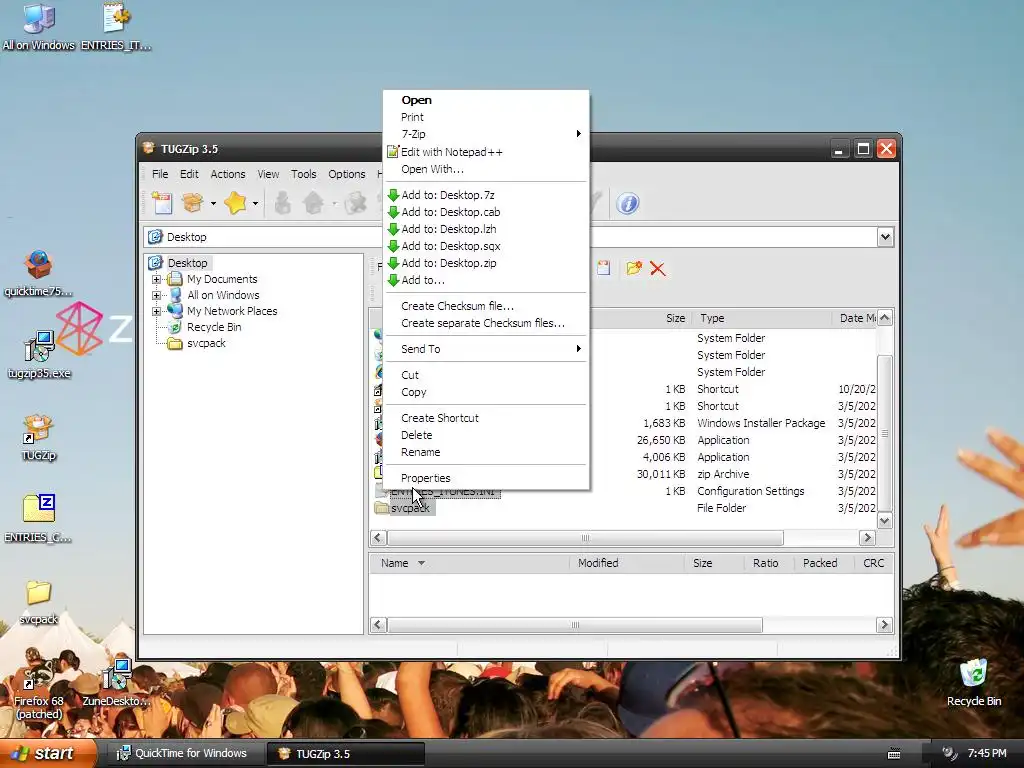Viewport: 1024px width, 768px height.
Task: Choose Cut in context menu
Action: click(x=487, y=376)
